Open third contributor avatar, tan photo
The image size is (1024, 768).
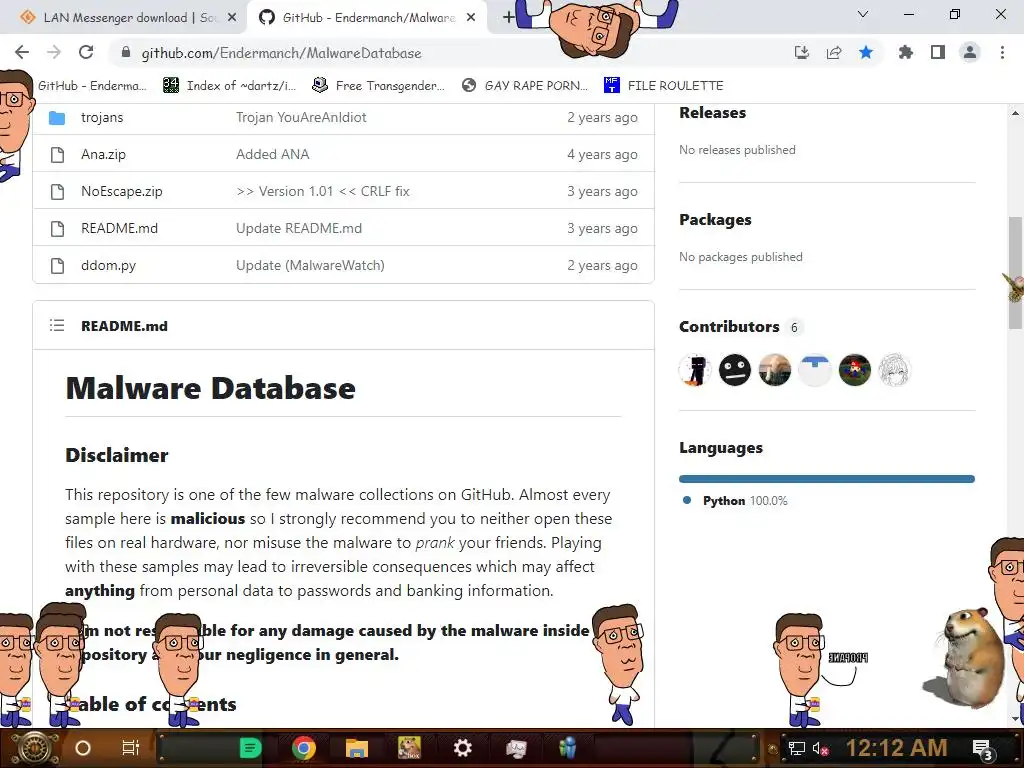tap(775, 370)
